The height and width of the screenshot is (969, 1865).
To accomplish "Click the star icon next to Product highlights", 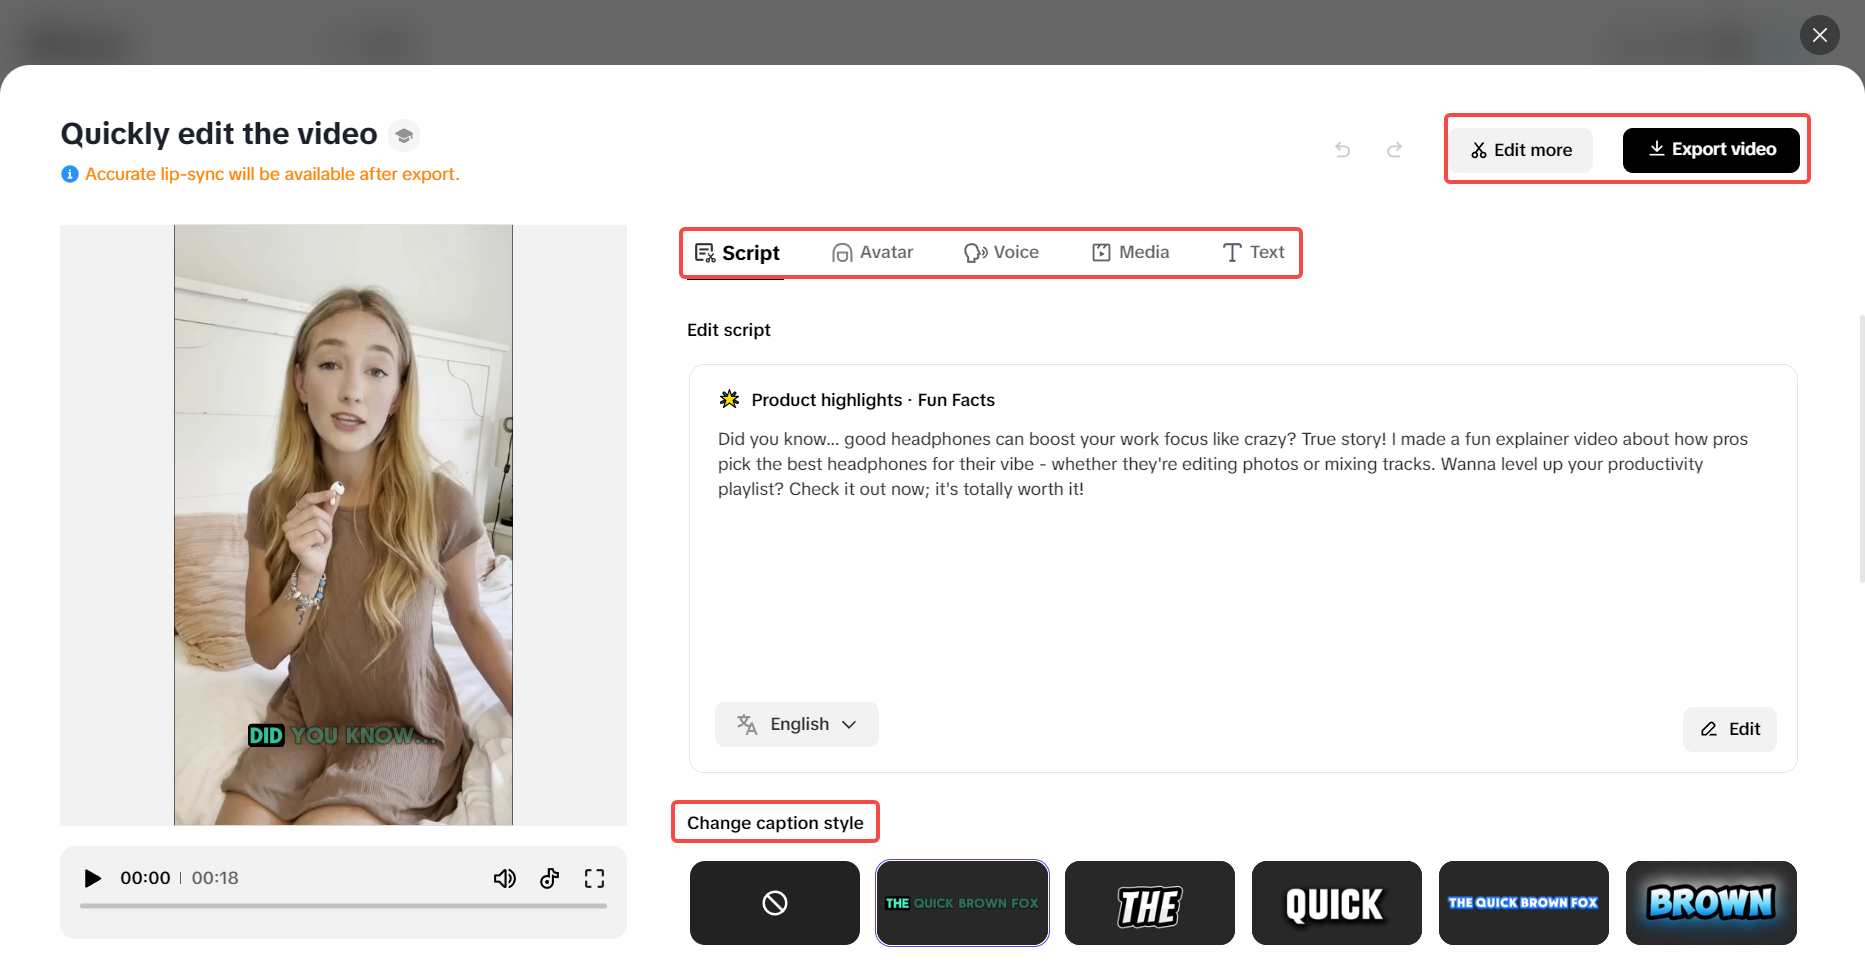I will click(x=729, y=400).
